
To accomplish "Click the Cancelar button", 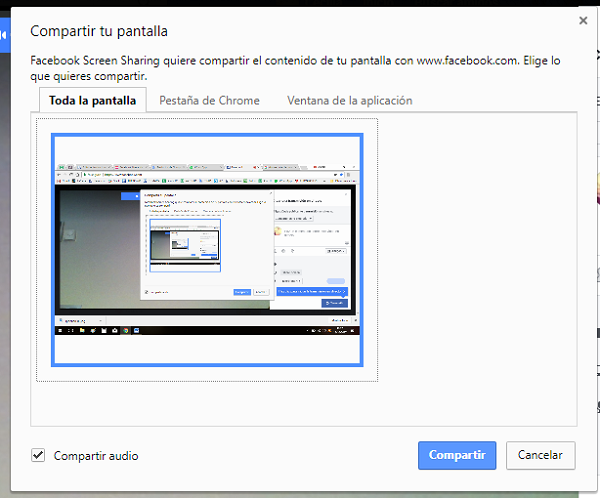I will [x=540, y=455].
